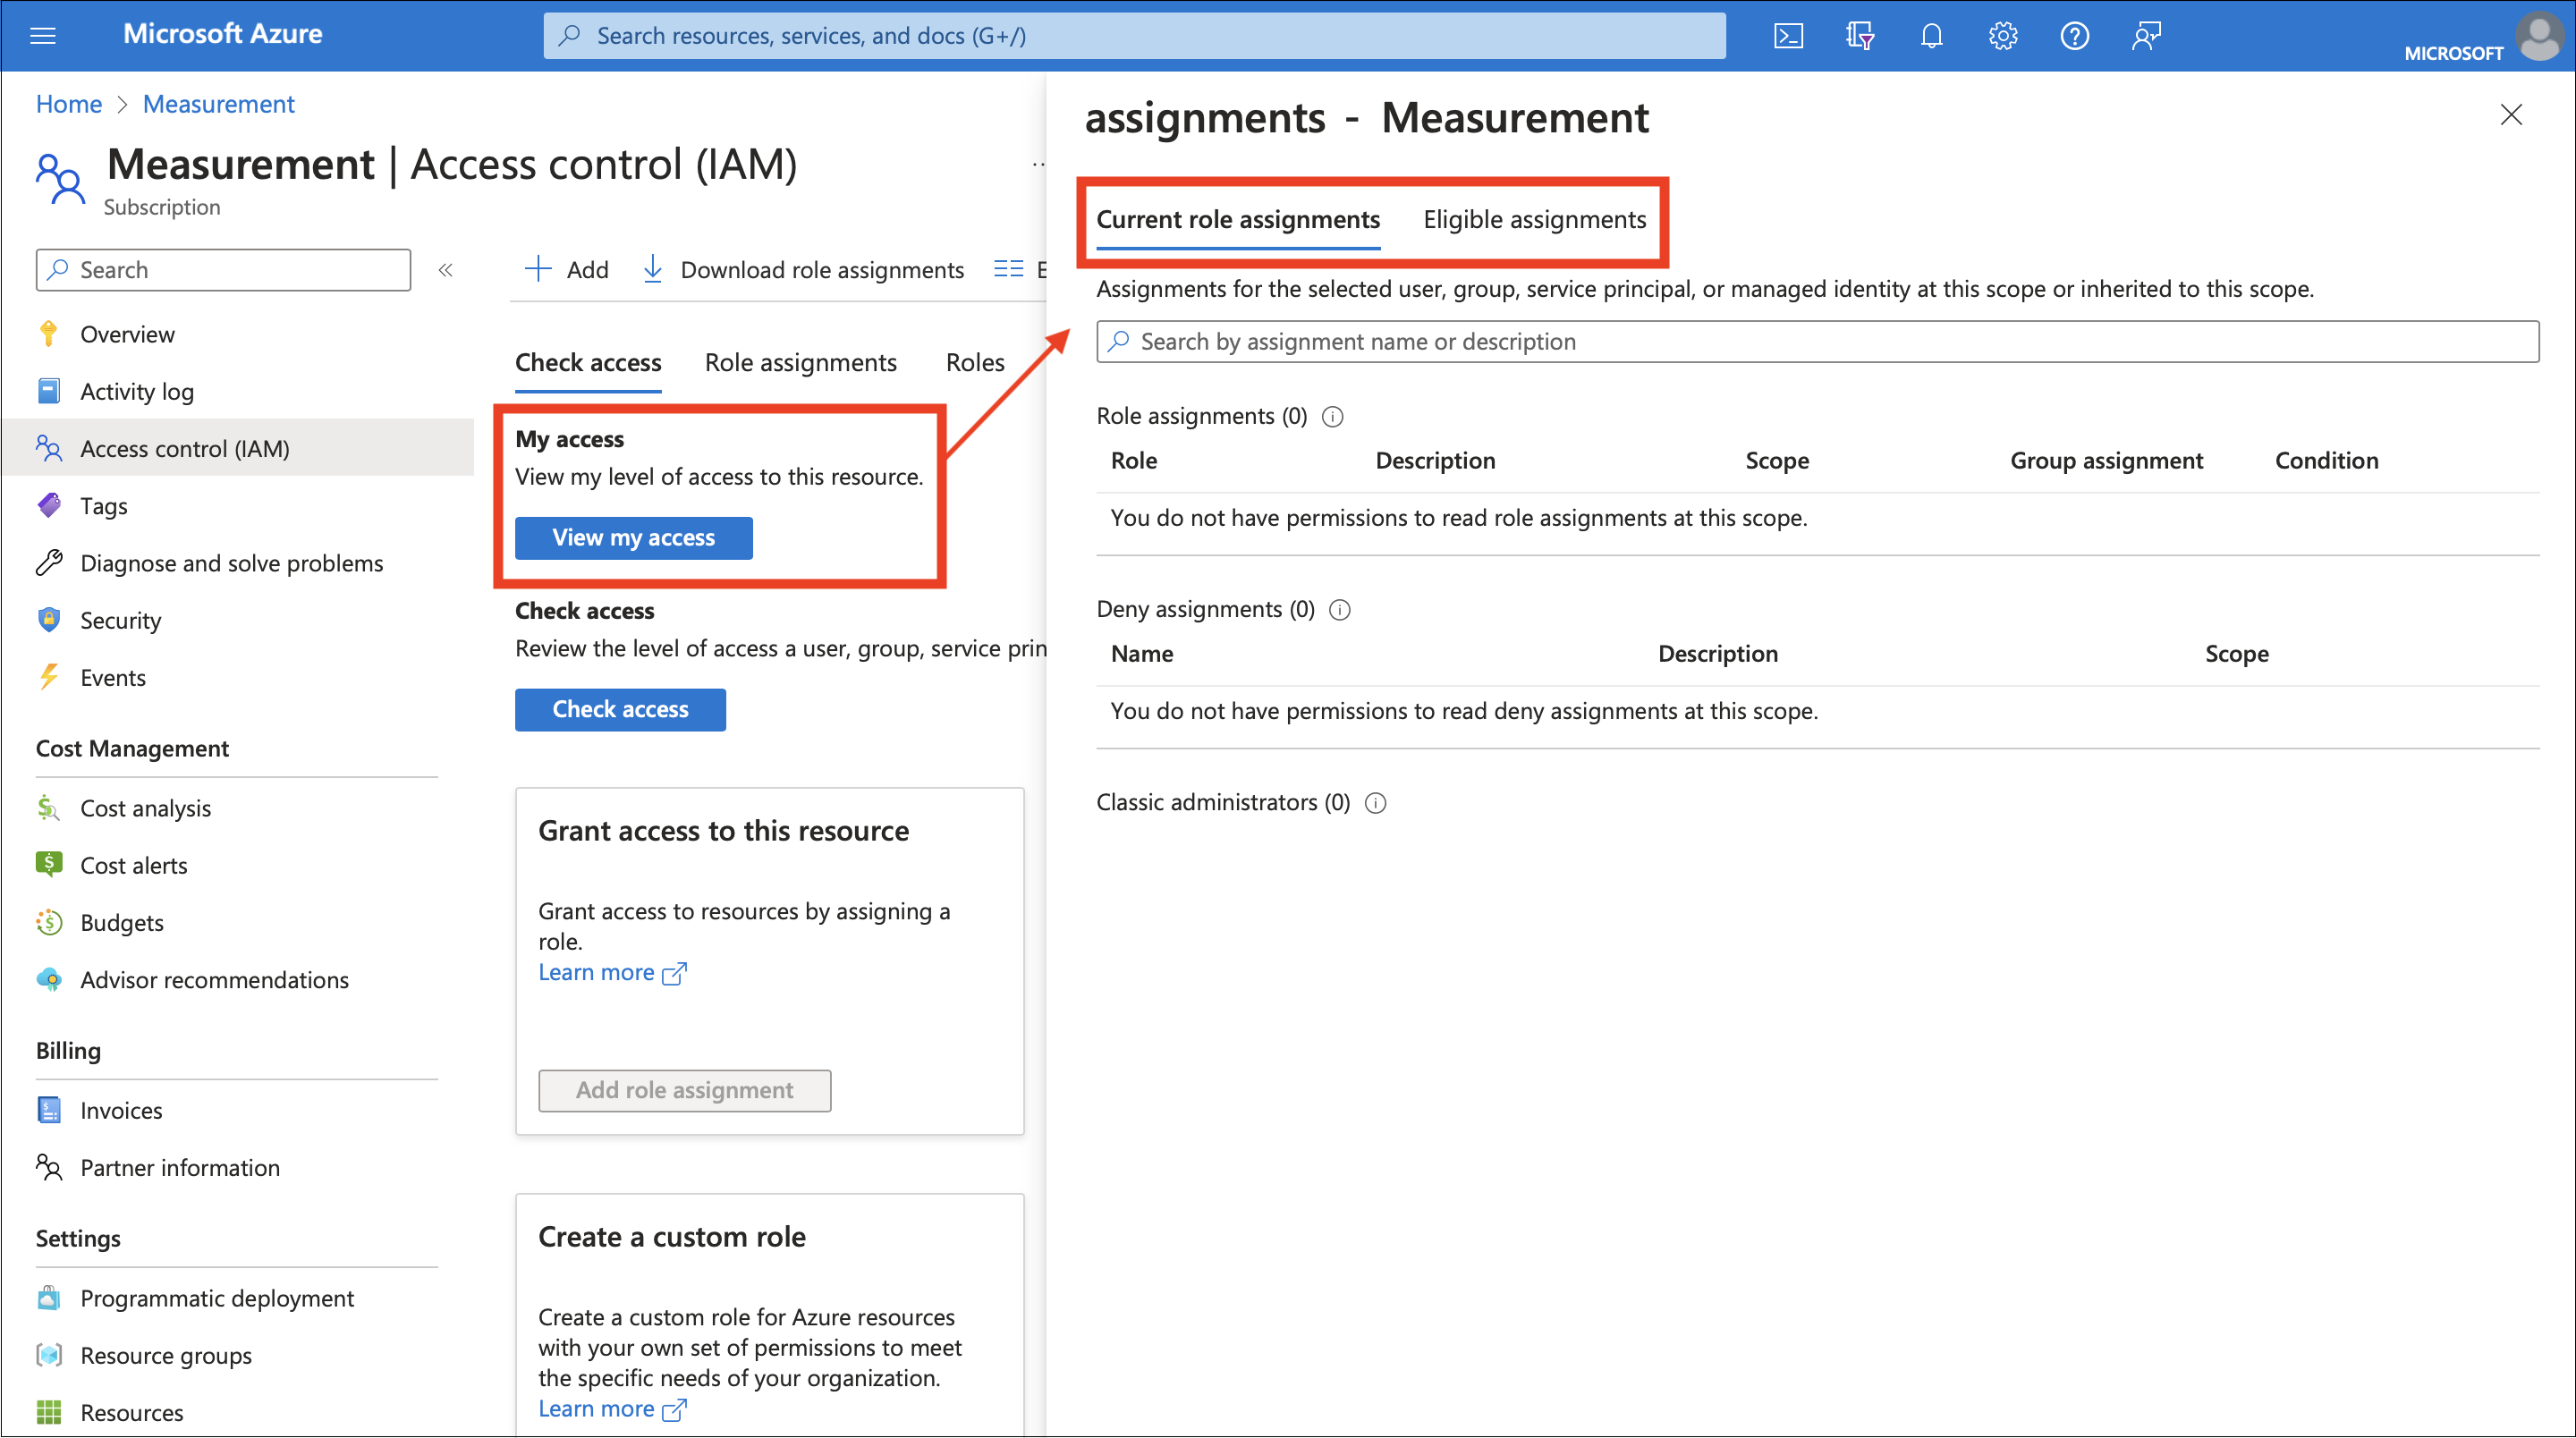Viewport: 2576px width, 1438px height.
Task: Select the Role assignments tab
Action: pos(800,362)
